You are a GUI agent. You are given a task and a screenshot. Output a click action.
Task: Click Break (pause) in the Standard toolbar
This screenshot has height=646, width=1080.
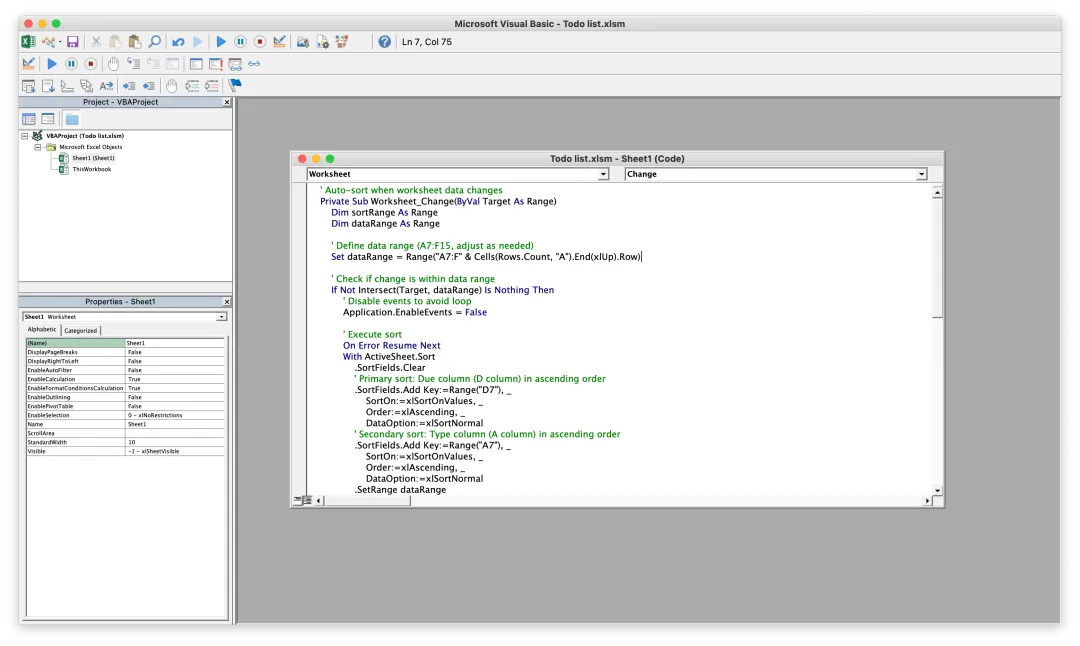tap(240, 41)
